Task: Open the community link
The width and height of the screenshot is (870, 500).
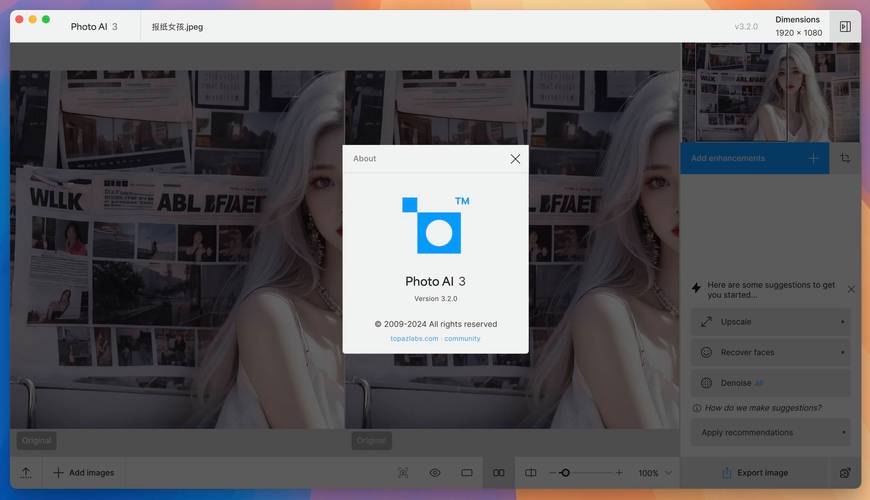Action: 463,339
